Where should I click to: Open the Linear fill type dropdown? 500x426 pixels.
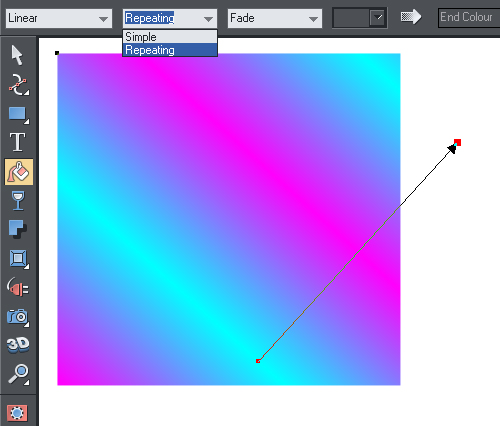[59, 18]
